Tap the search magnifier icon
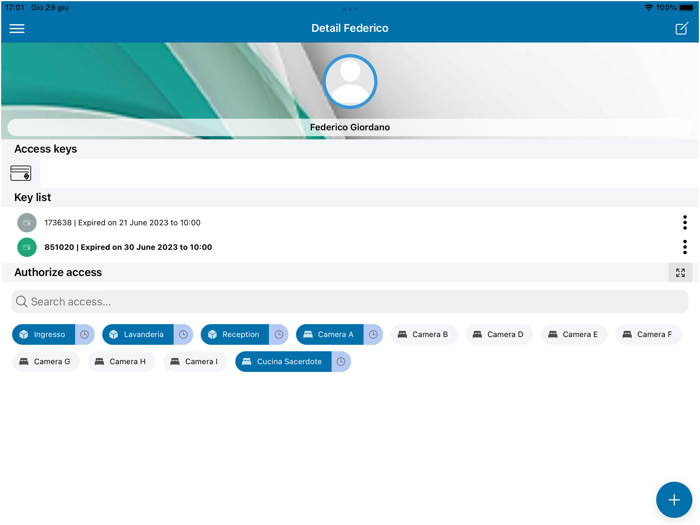 pos(21,302)
